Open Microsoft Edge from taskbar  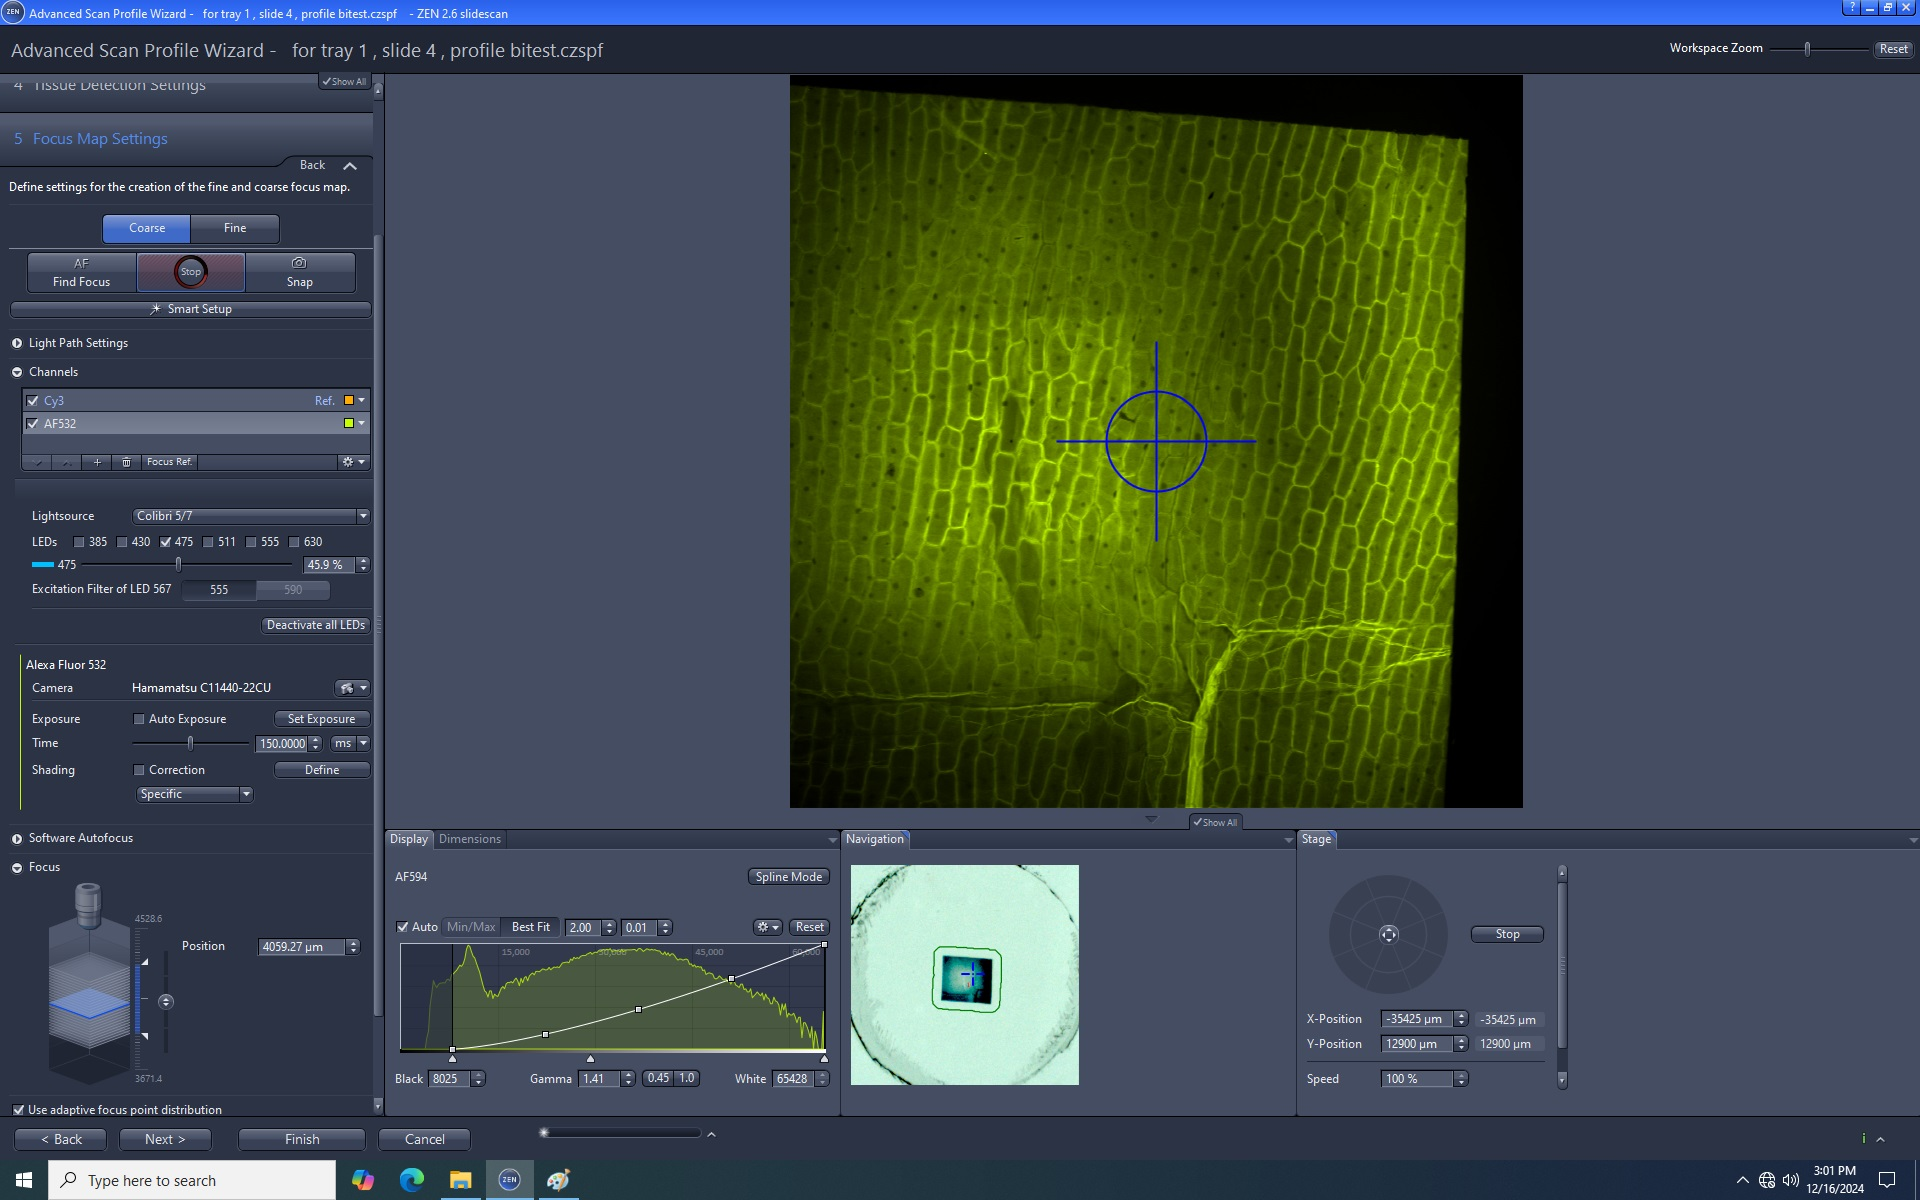(x=412, y=1180)
